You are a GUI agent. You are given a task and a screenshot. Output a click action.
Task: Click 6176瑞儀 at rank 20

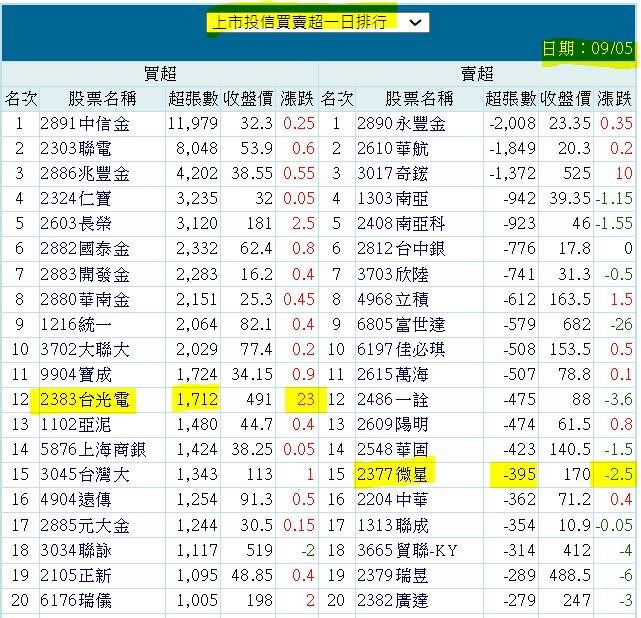pyautogui.click(x=77, y=600)
